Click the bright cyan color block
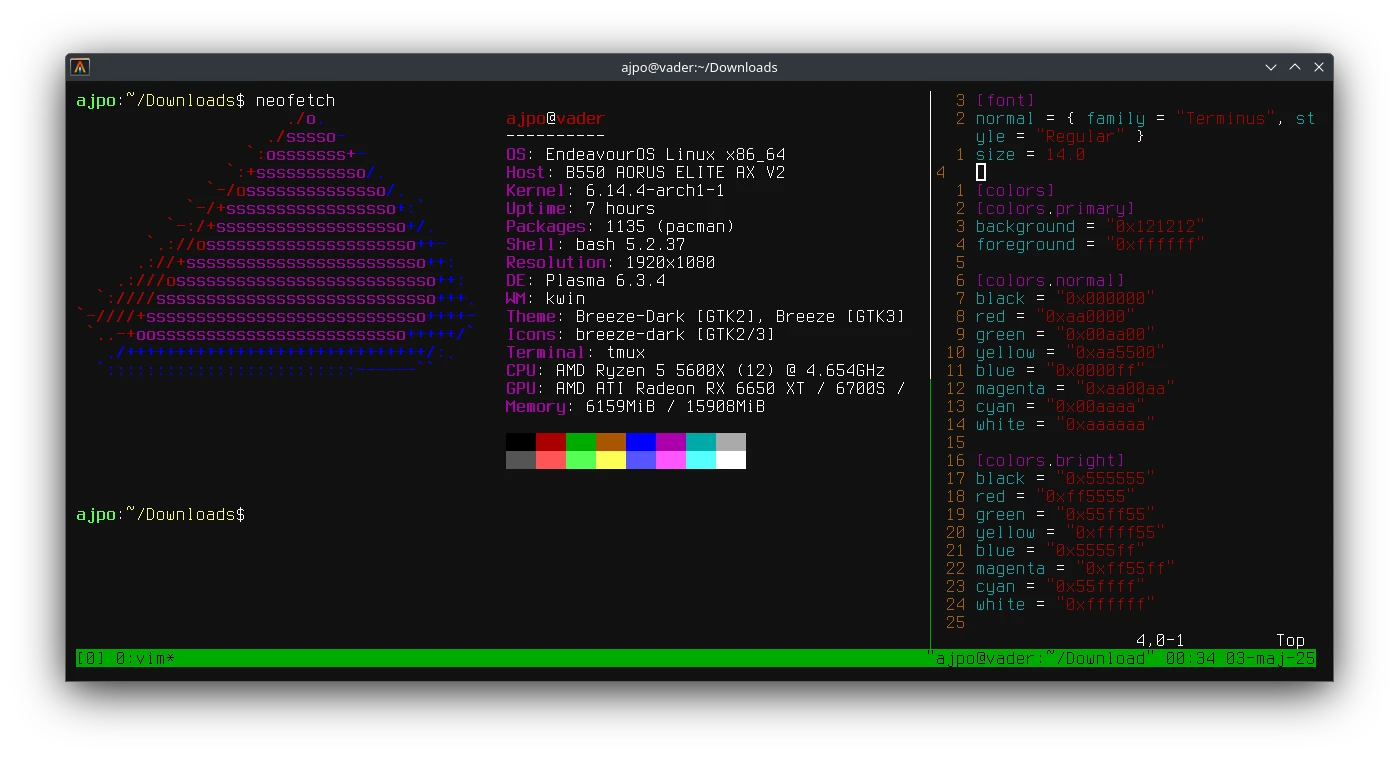This screenshot has height=759, width=1399. (701, 460)
